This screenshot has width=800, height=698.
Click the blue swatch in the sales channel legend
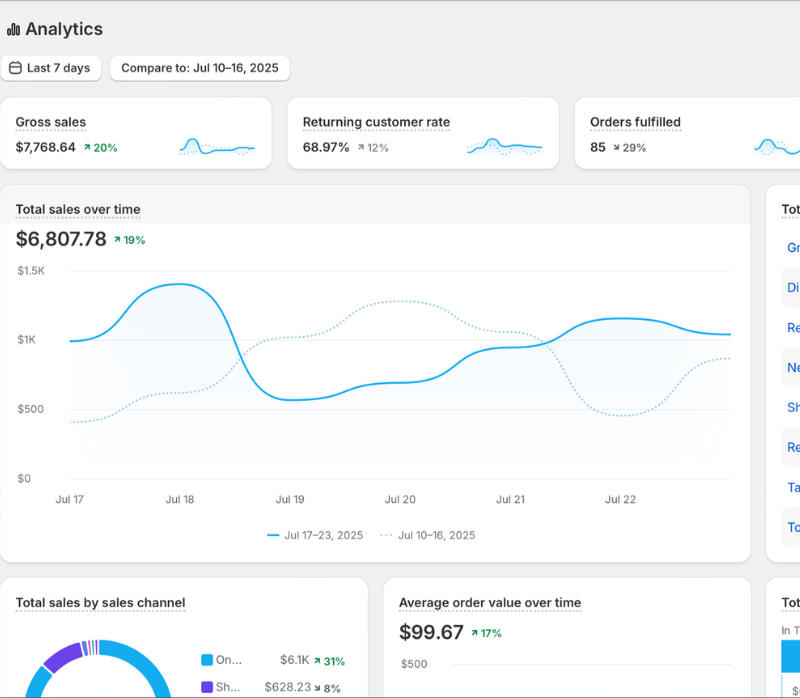click(x=207, y=660)
